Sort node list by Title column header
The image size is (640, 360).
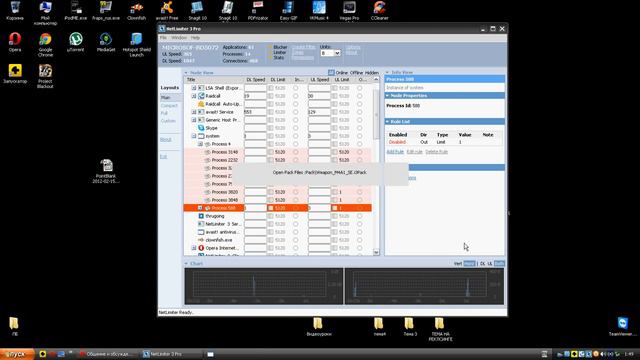(214, 80)
